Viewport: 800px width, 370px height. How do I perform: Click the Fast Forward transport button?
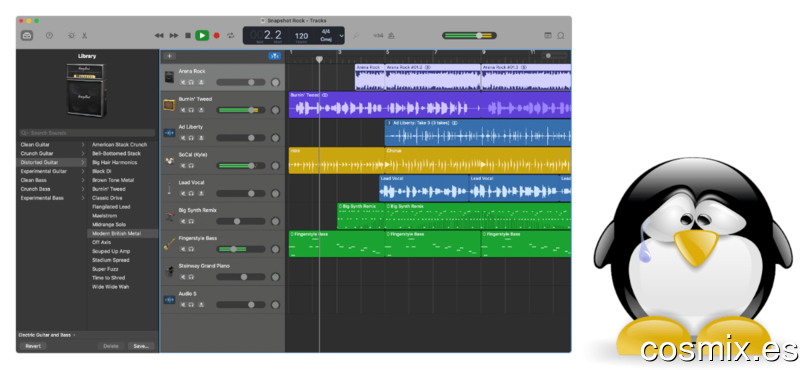click(x=174, y=36)
